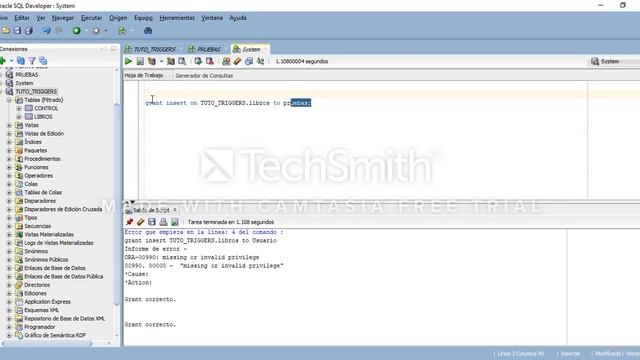Select Directorios in connection tree
This screenshot has width=640, height=360.
(37, 285)
